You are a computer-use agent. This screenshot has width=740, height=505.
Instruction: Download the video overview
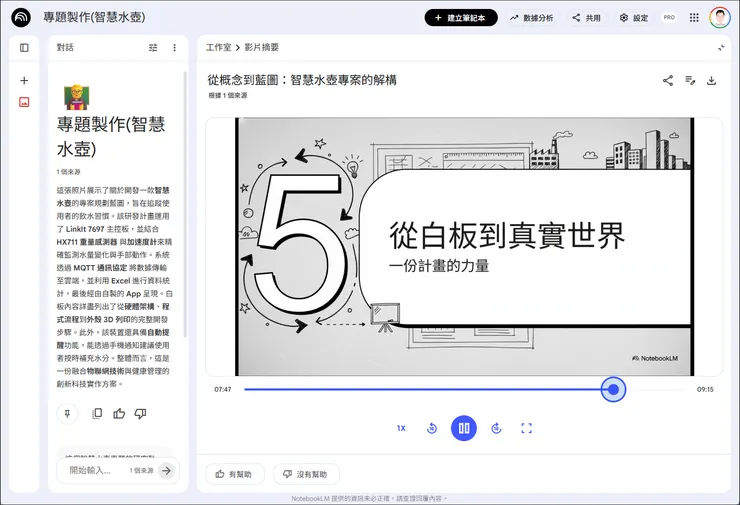coord(711,81)
